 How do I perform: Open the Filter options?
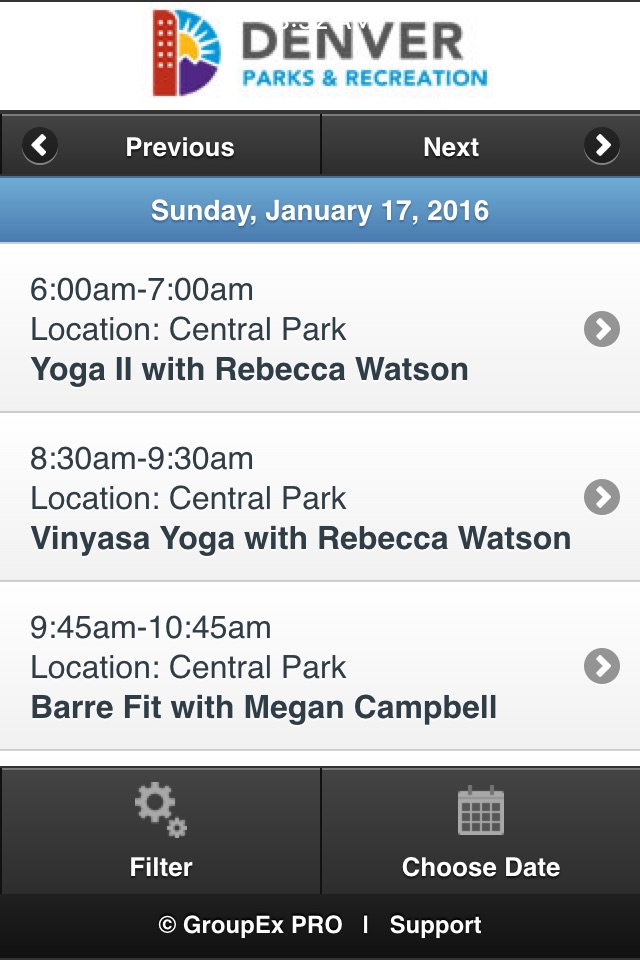tap(160, 831)
